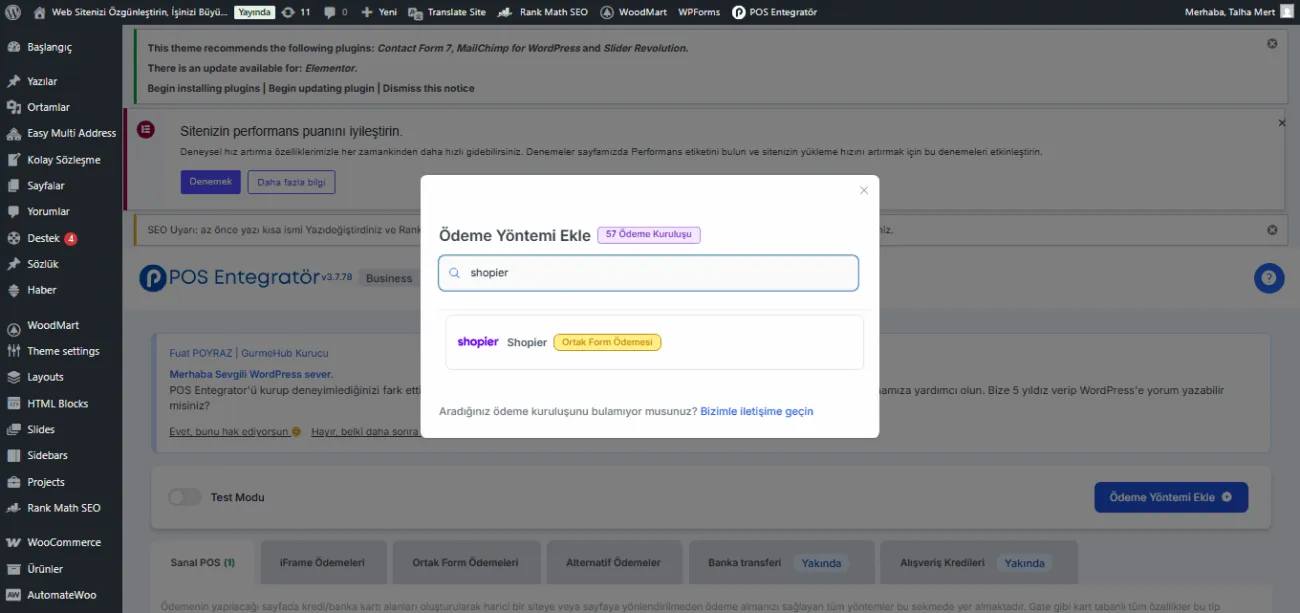Close the Ödeme Yöntemi Ekle dialog
The width and height of the screenshot is (1300, 613).
[864, 190]
